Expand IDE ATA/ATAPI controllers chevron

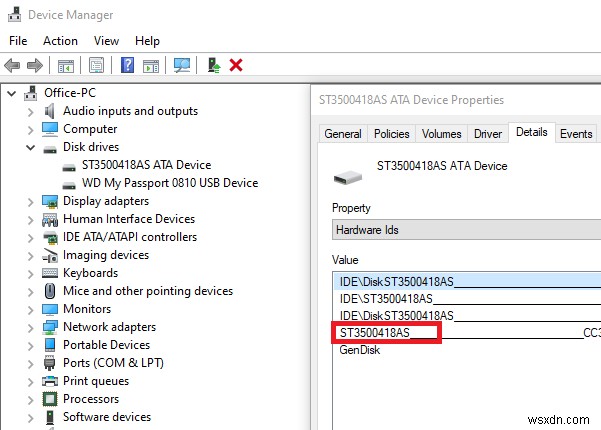coord(30,238)
